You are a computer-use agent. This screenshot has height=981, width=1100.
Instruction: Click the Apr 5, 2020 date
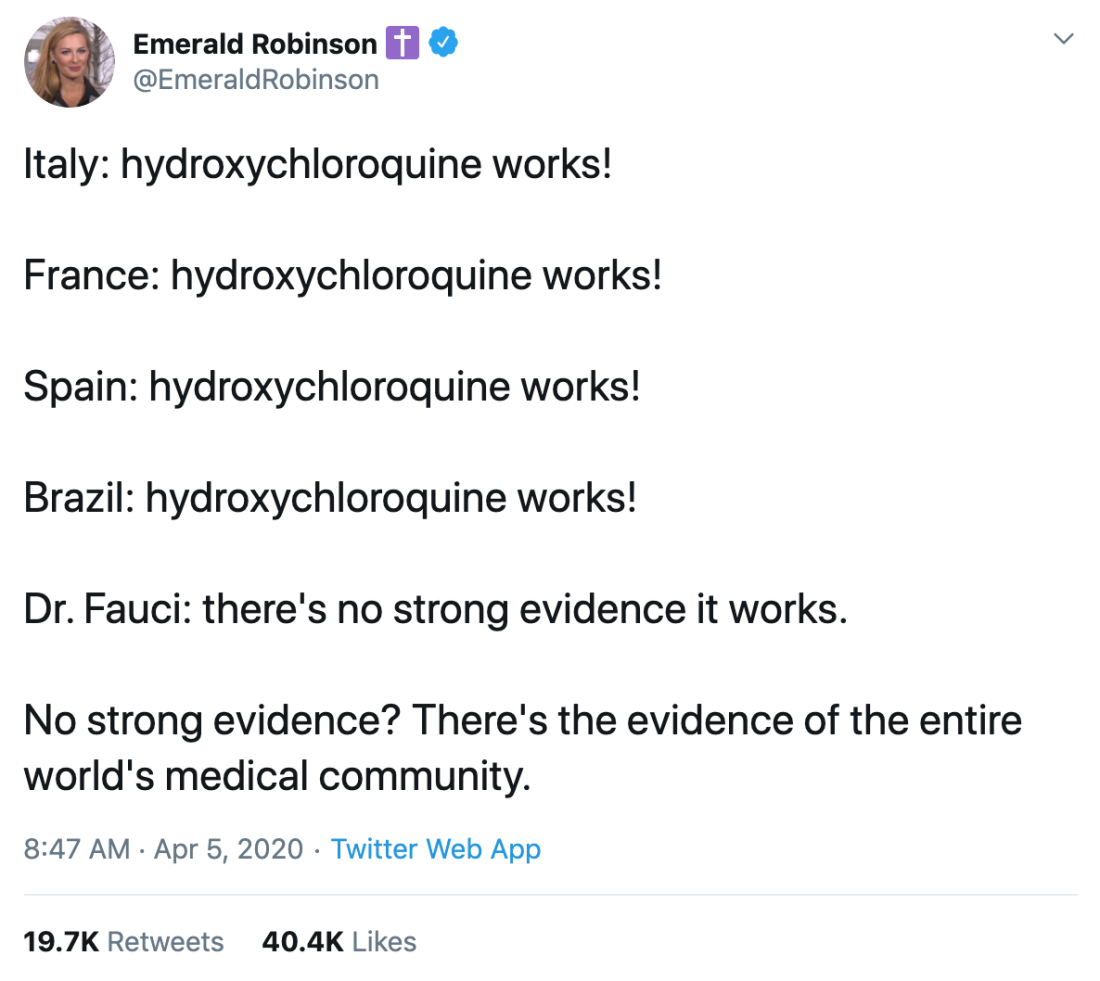tap(228, 849)
